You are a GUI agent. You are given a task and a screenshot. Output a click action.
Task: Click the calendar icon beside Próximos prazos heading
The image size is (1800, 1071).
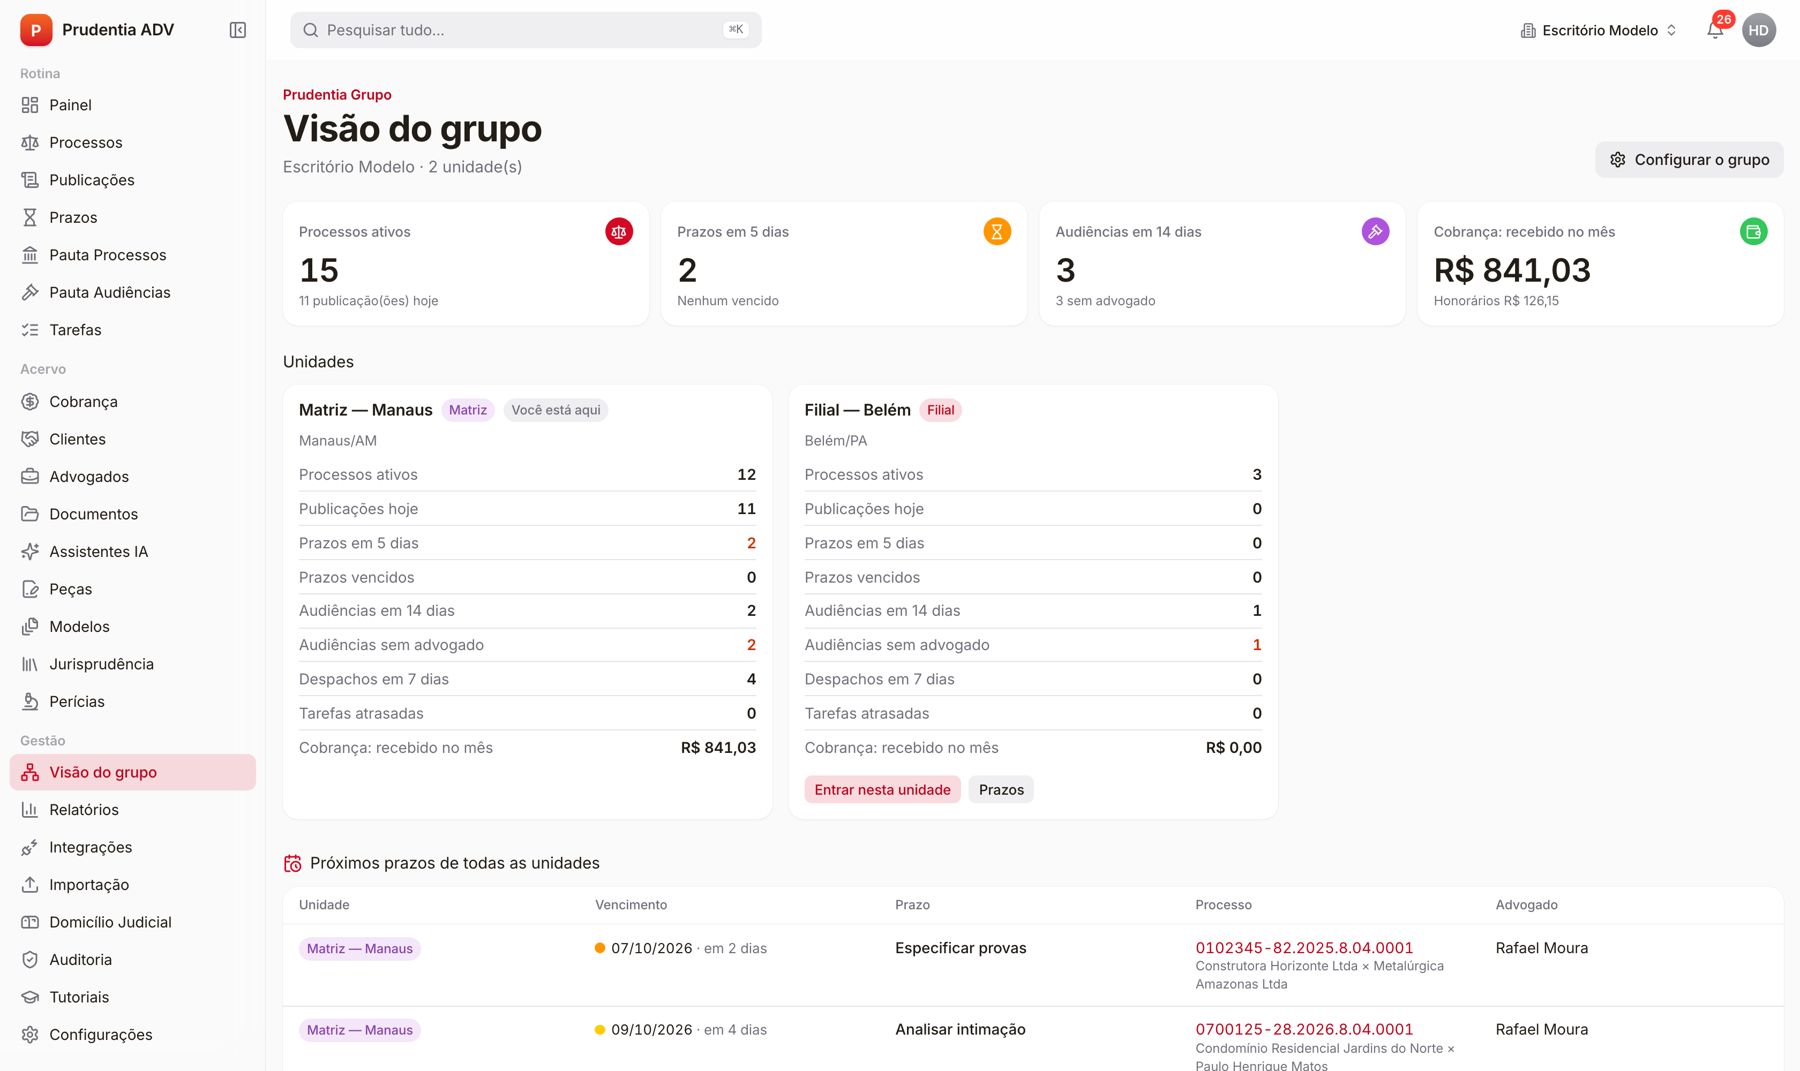click(x=292, y=863)
